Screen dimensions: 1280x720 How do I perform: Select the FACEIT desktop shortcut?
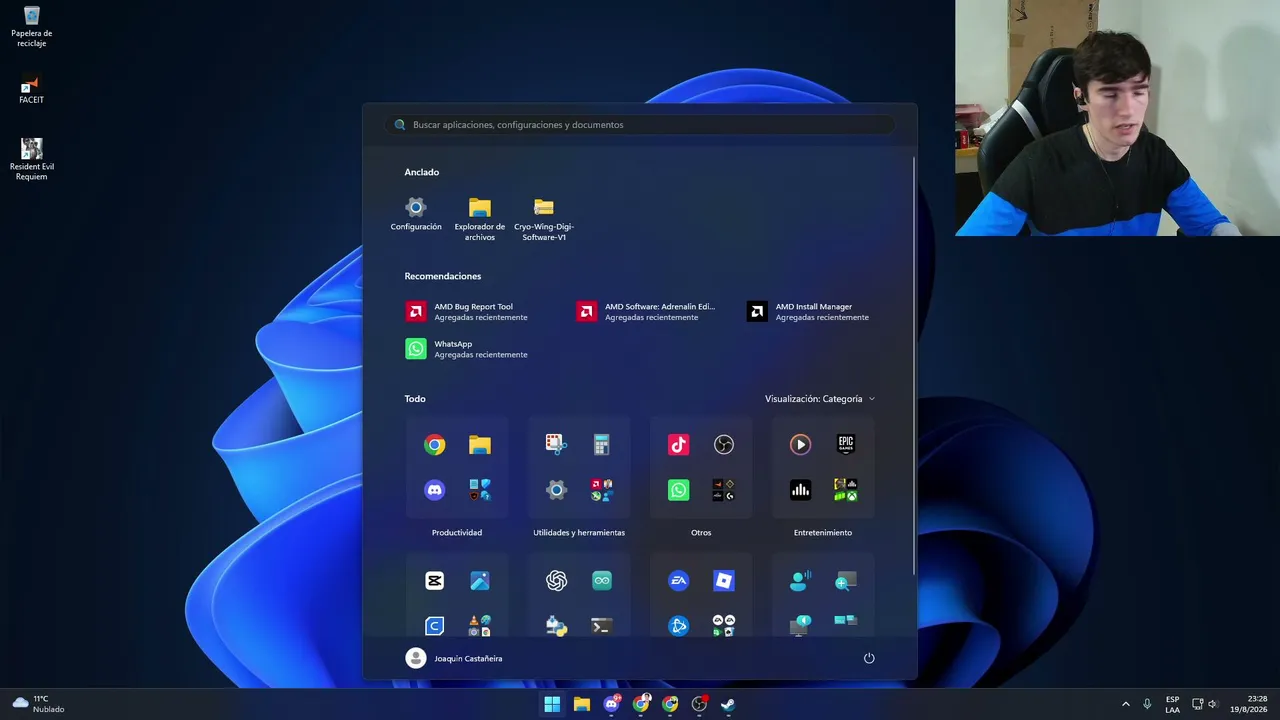(32, 90)
